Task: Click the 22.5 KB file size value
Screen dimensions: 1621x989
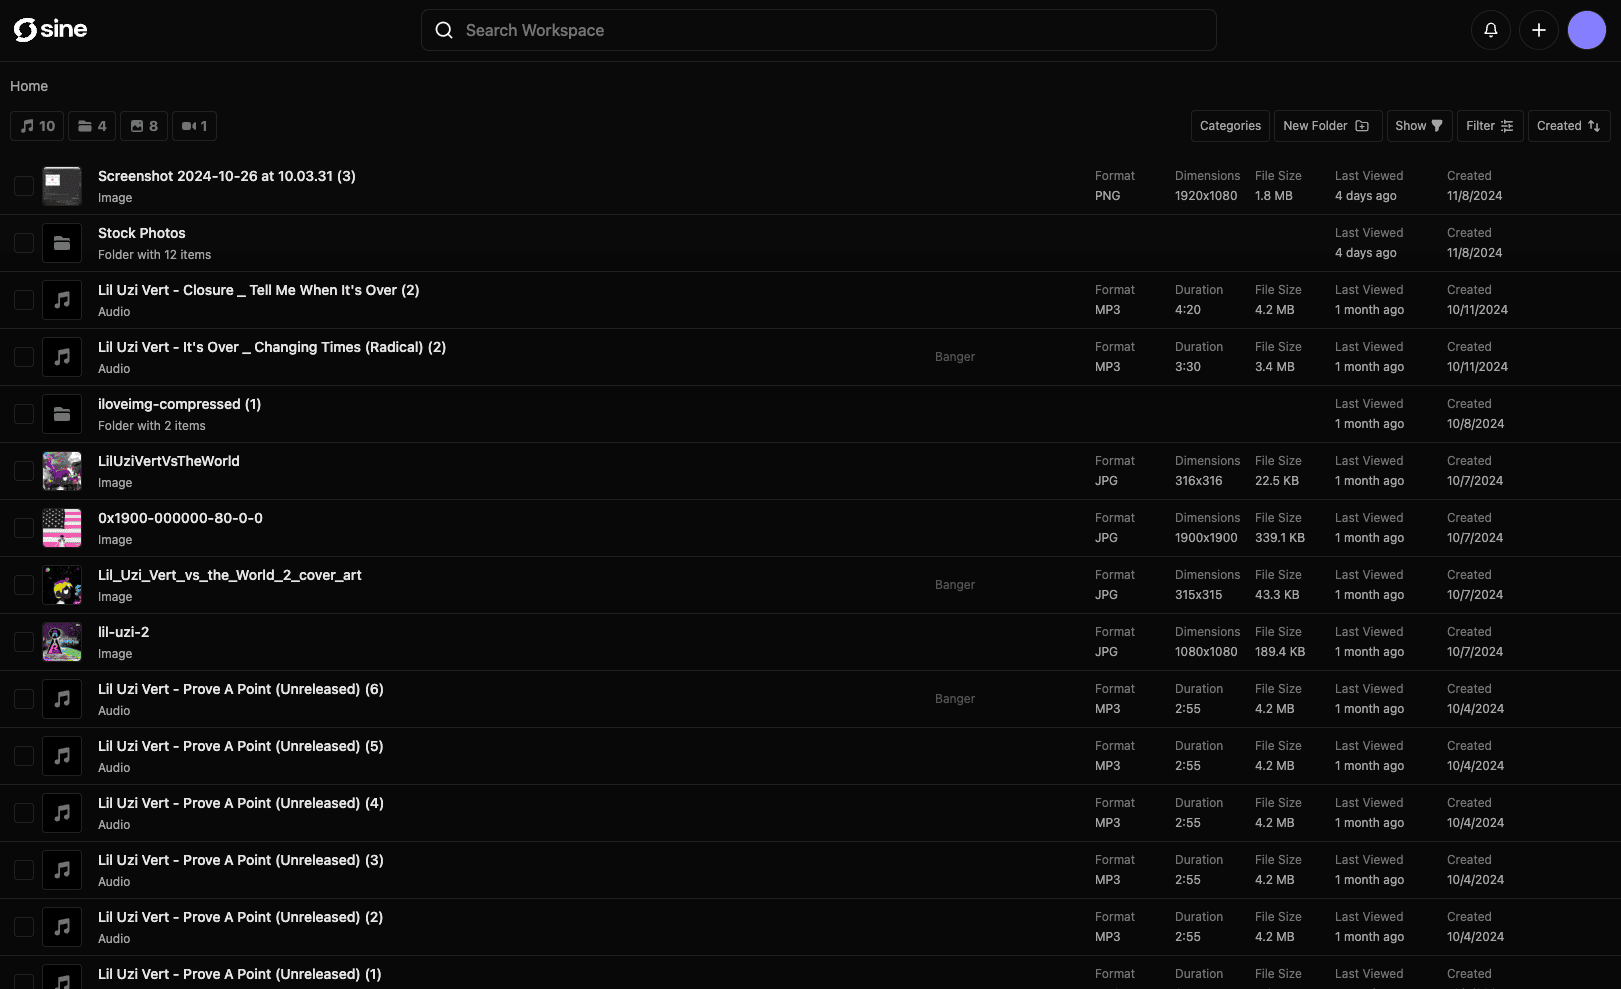Action: (x=1277, y=481)
